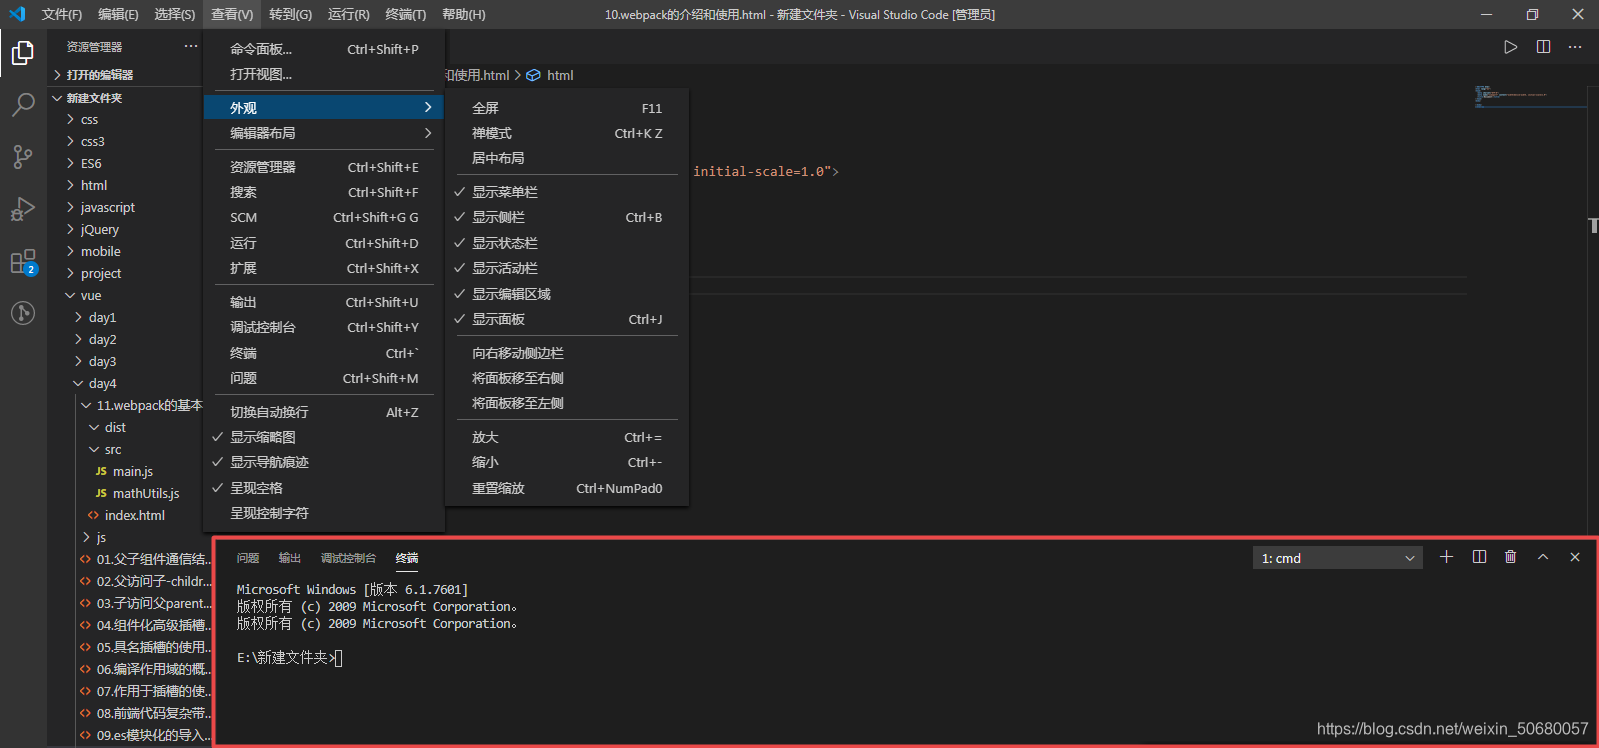The height and width of the screenshot is (748, 1599).
Task: Choose 禅模式 zen mode entry
Action: pos(567,133)
